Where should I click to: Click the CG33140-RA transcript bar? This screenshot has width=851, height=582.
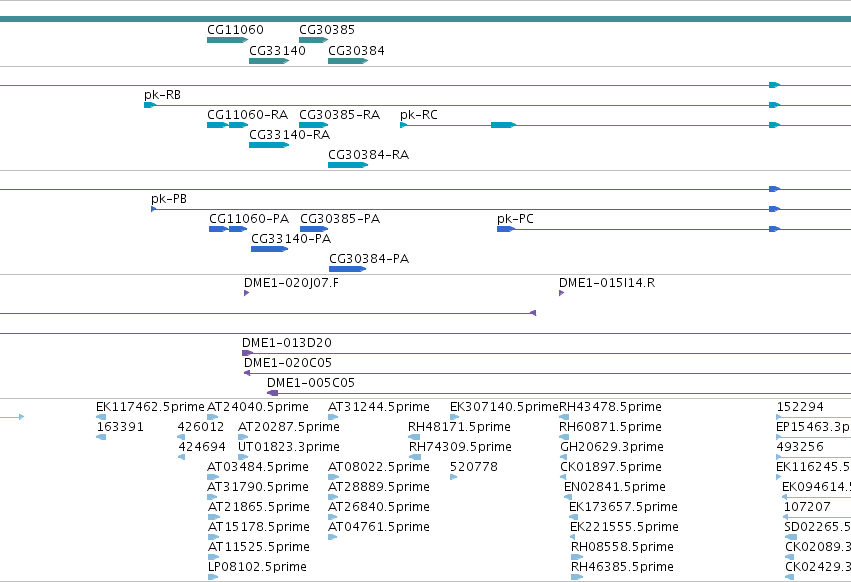[269, 145]
